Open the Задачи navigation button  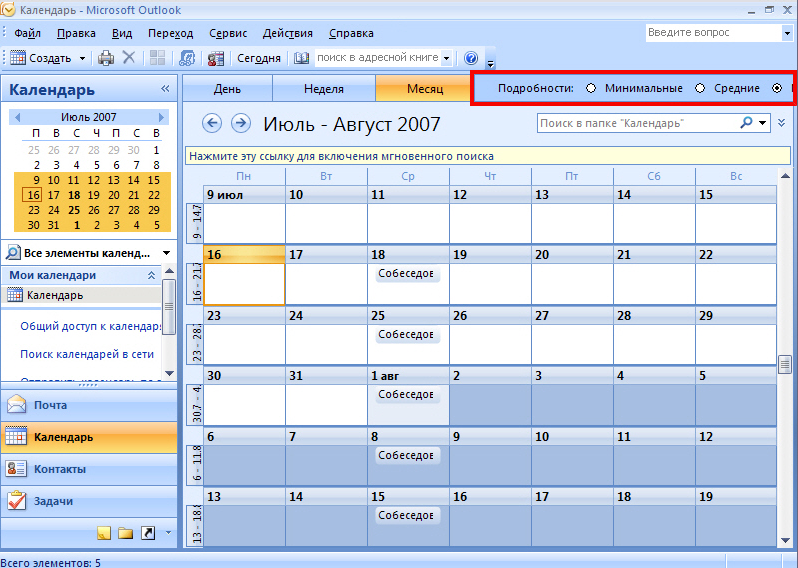point(89,501)
